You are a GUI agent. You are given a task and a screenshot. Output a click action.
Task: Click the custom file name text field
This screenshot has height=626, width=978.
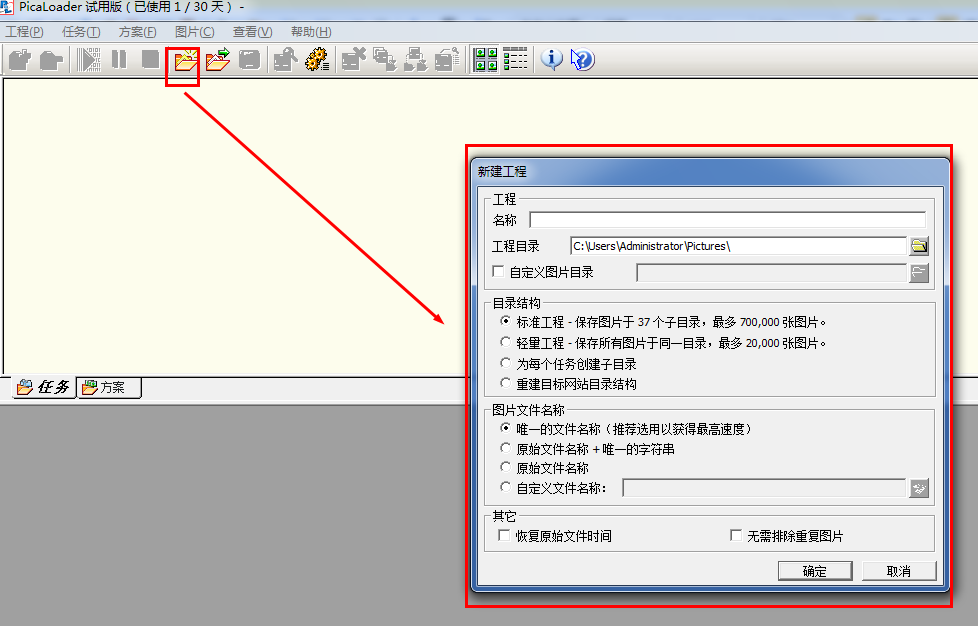764,488
